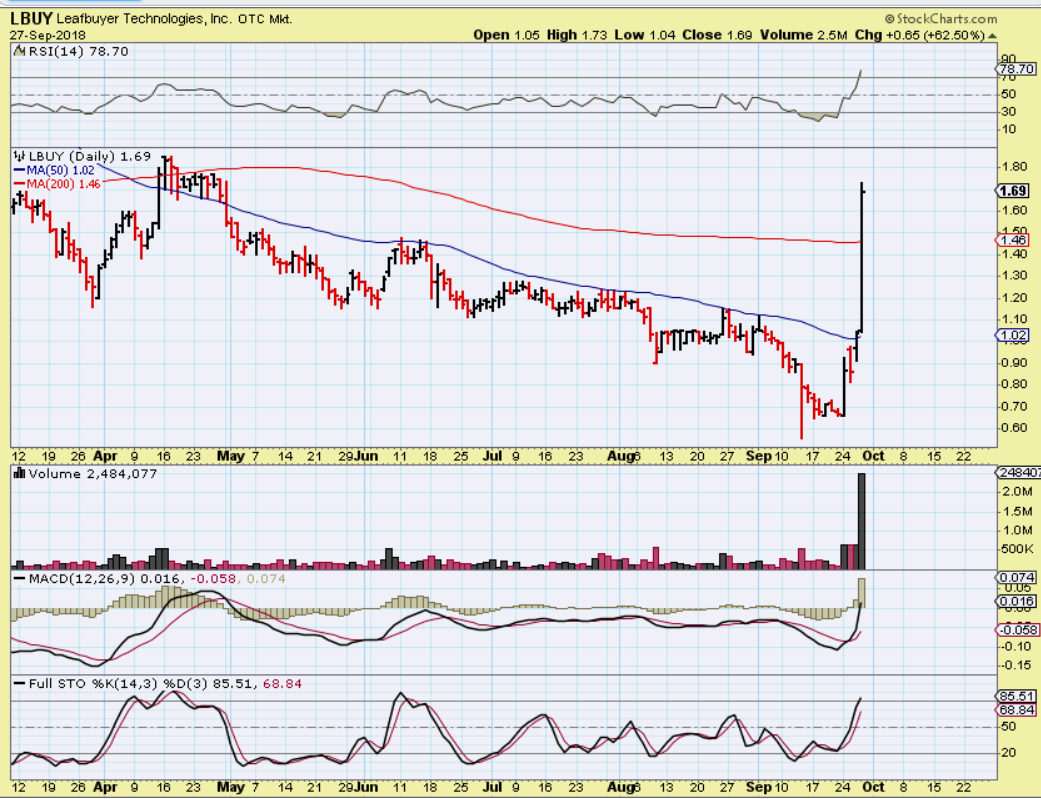Click the 0.60 price axis label
The image size is (1041, 799).
pos(1013,427)
